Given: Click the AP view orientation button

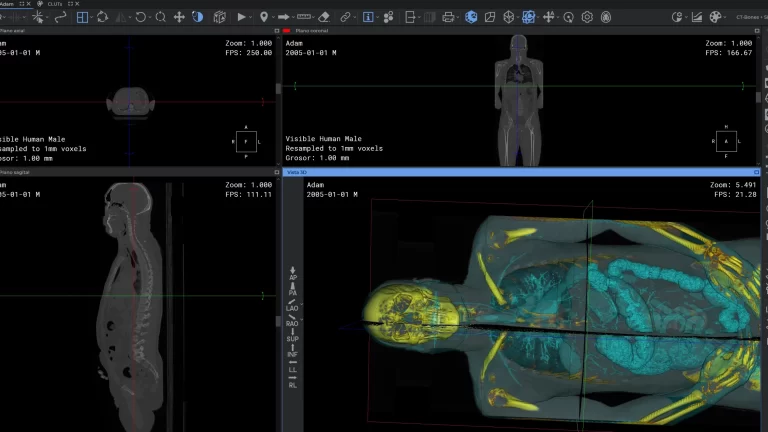Looking at the screenshot, I should coord(292,273).
